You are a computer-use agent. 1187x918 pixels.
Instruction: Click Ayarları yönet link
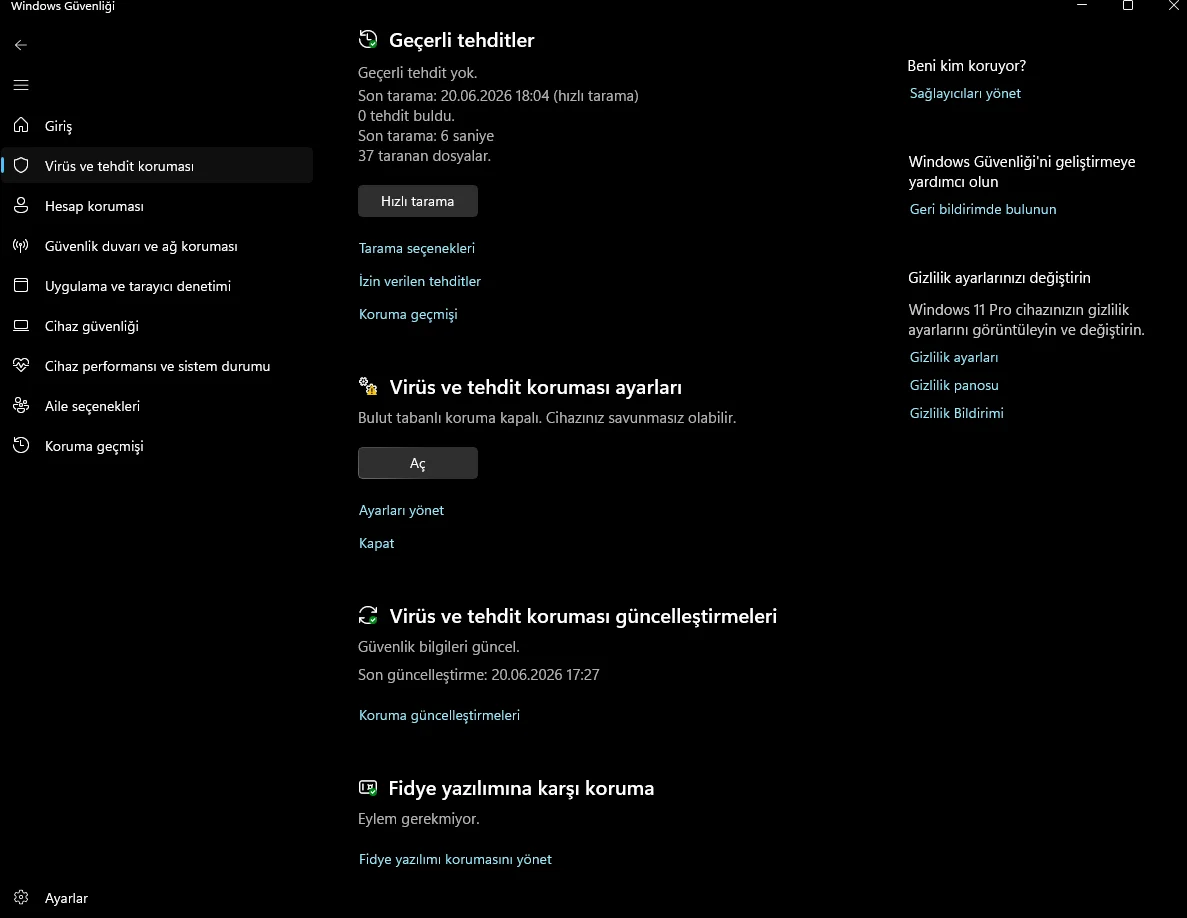point(401,510)
